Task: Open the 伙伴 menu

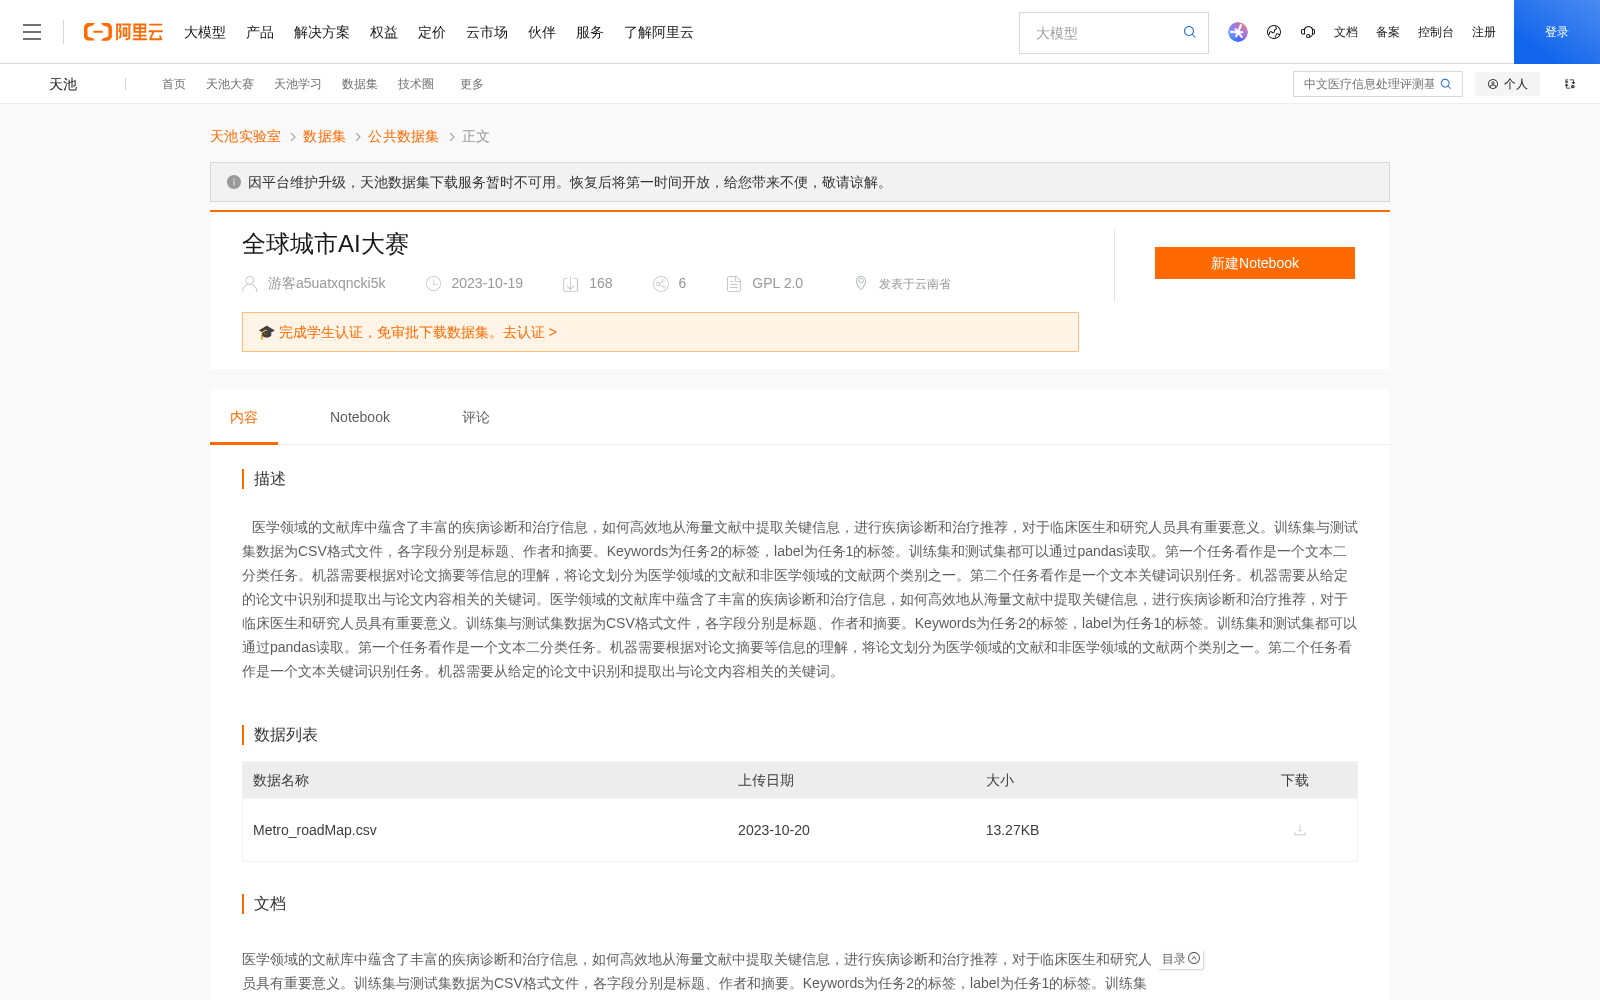Action: (542, 32)
